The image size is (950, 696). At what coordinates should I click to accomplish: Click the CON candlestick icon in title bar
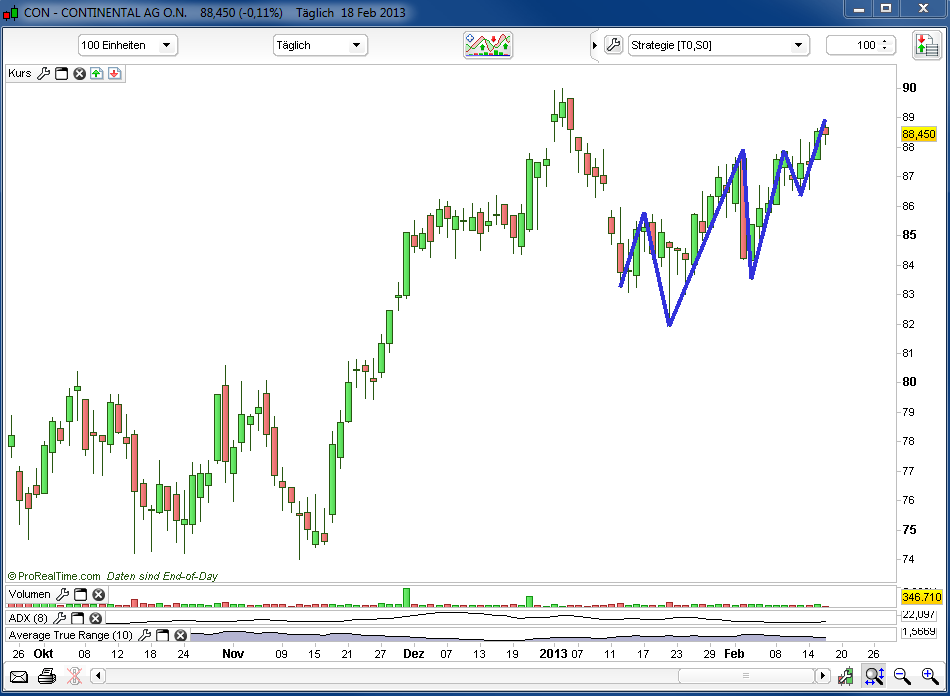pos(11,13)
